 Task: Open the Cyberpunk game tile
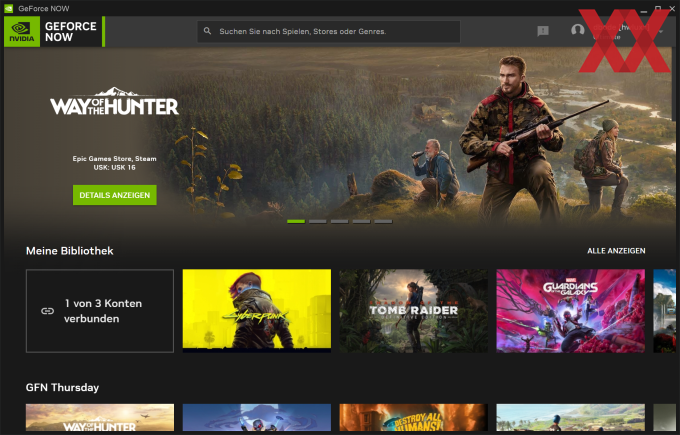[x=257, y=311]
